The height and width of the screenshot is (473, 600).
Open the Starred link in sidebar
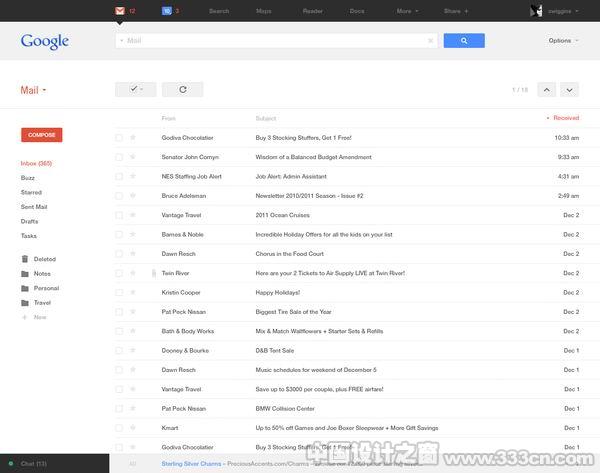click(x=31, y=192)
